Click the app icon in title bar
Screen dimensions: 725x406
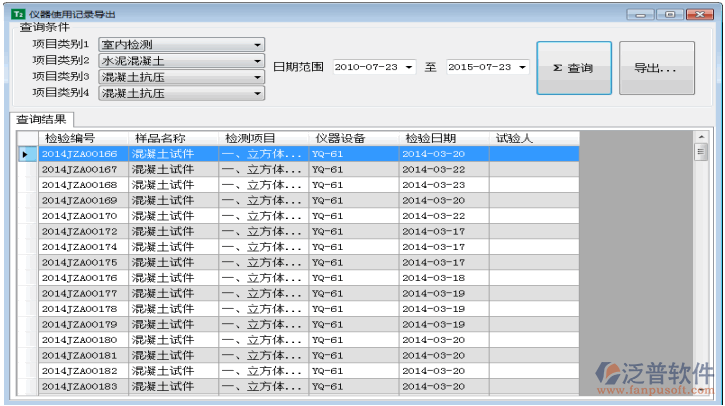[17, 14]
